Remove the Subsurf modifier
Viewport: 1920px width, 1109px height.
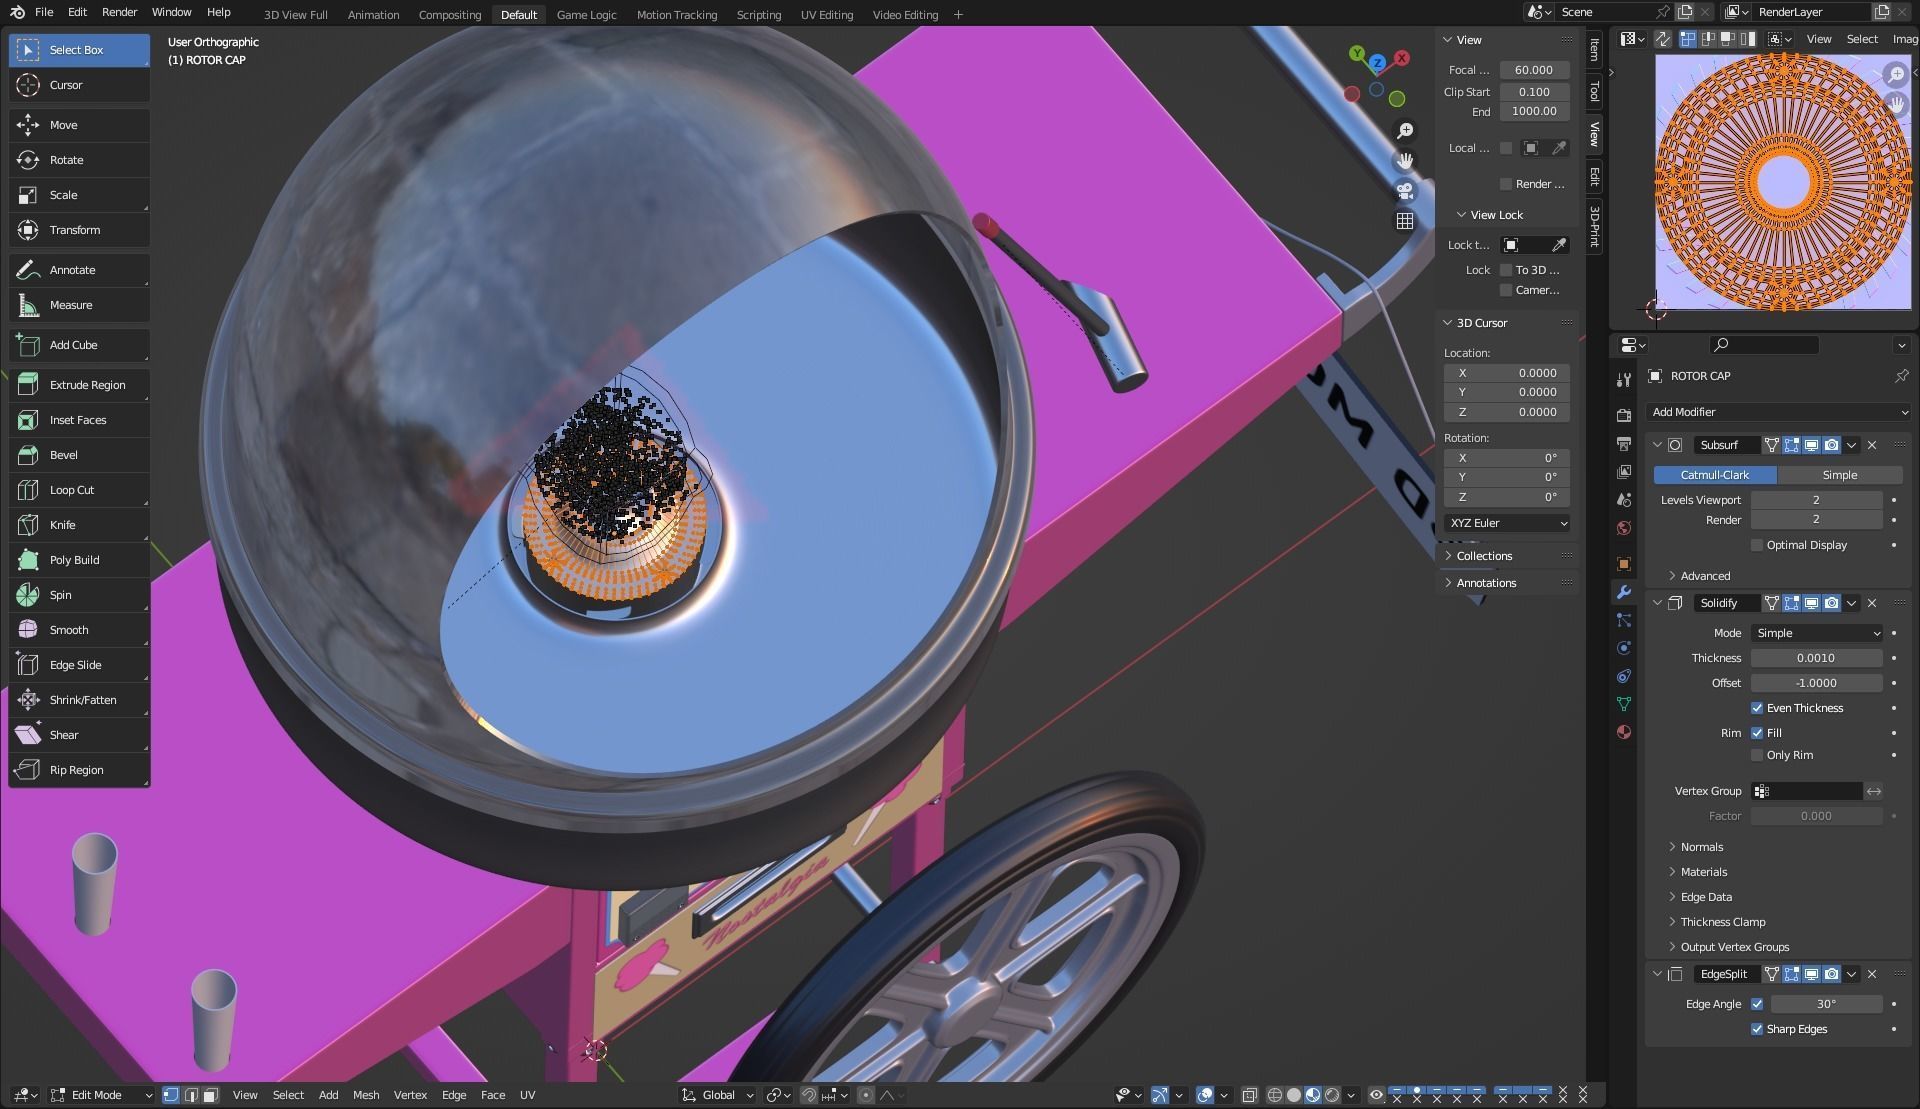(1872, 445)
